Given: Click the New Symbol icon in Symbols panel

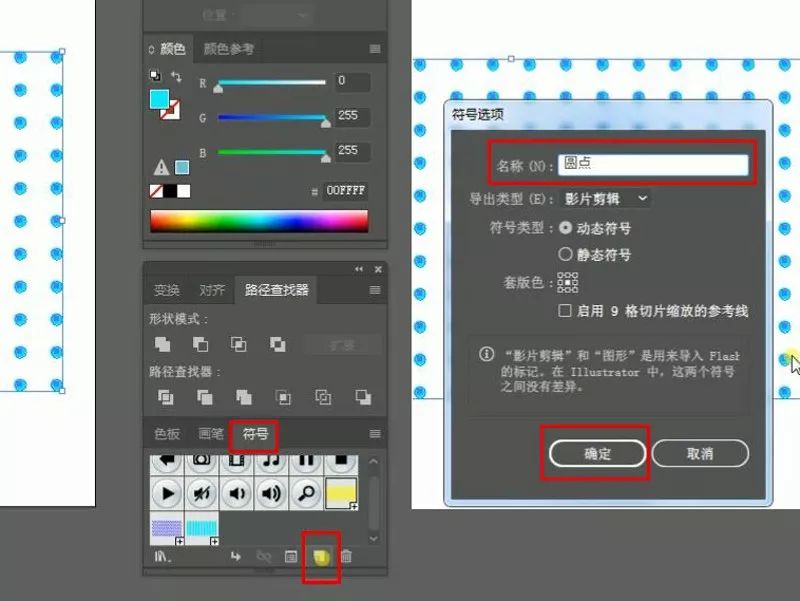Looking at the screenshot, I should [x=321, y=557].
